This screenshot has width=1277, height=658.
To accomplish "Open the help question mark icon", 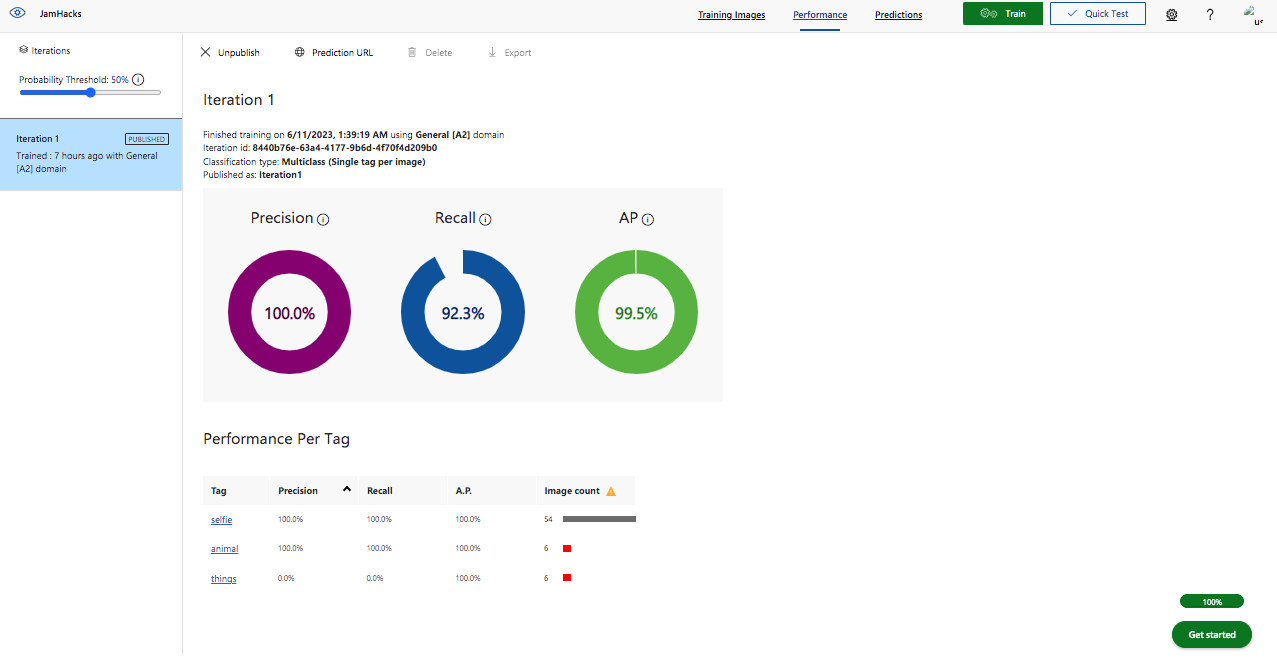I will click(x=1210, y=14).
